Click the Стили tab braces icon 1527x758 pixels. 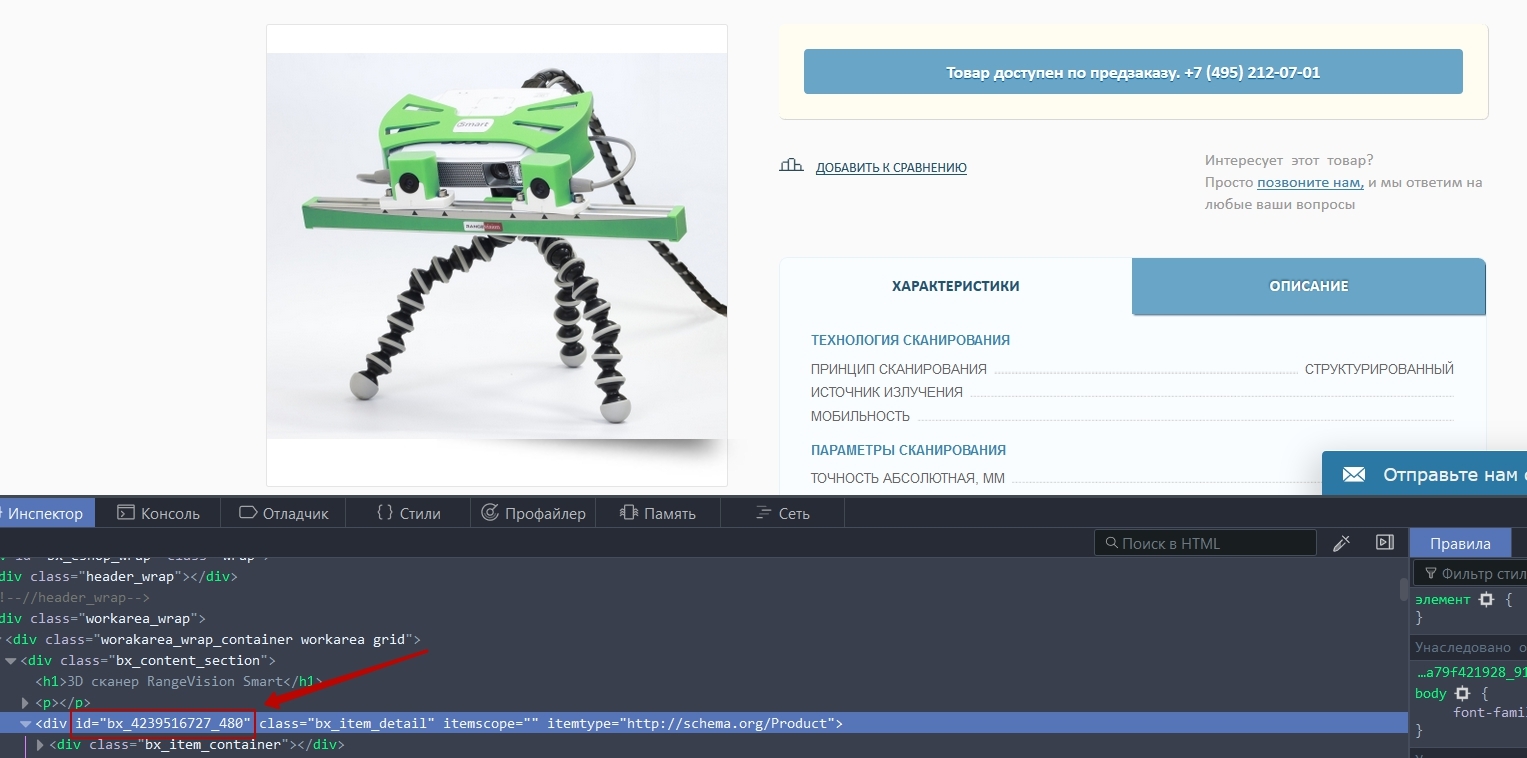tap(385, 513)
